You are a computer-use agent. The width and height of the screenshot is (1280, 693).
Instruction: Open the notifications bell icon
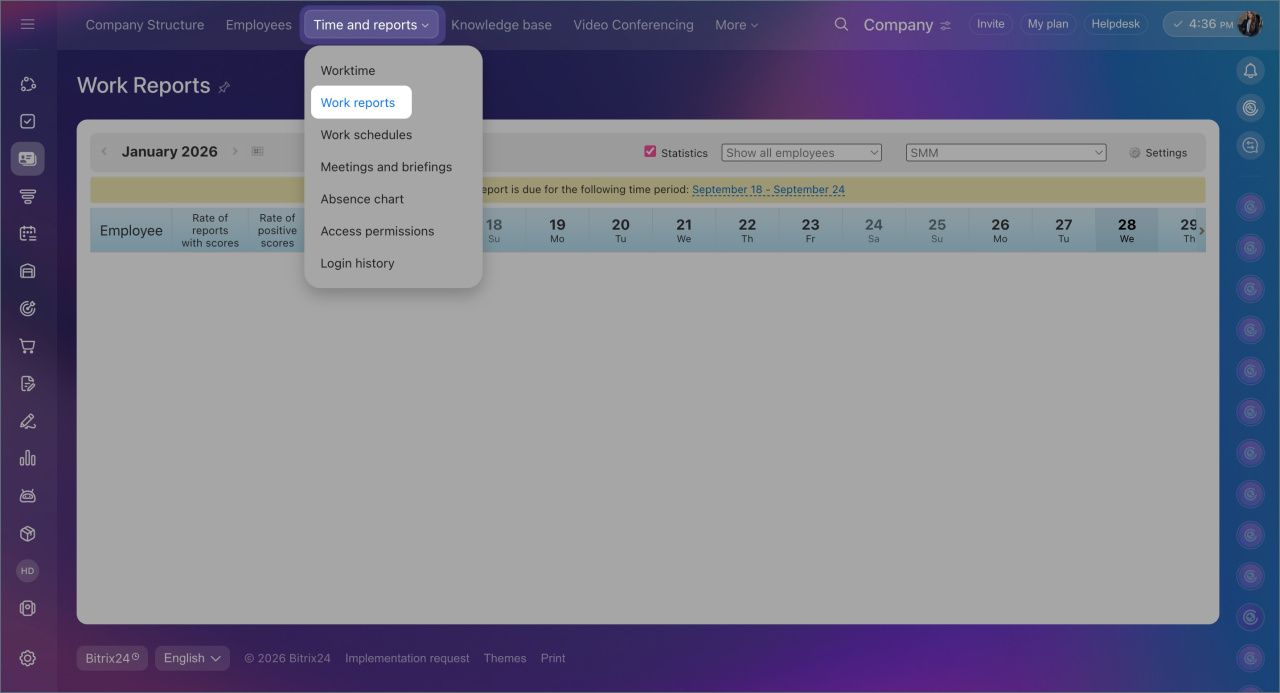click(x=1250, y=70)
